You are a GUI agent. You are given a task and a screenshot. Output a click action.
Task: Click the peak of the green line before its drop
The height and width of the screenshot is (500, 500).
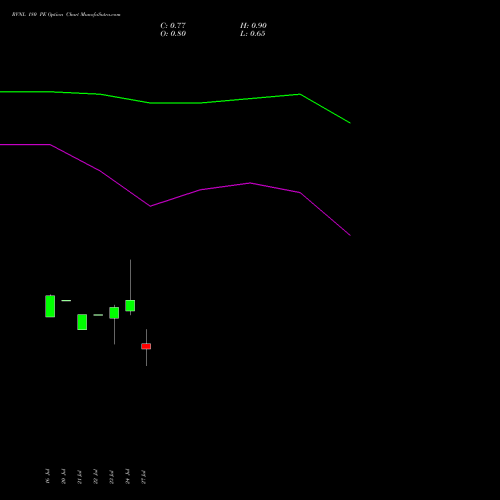[299, 94]
